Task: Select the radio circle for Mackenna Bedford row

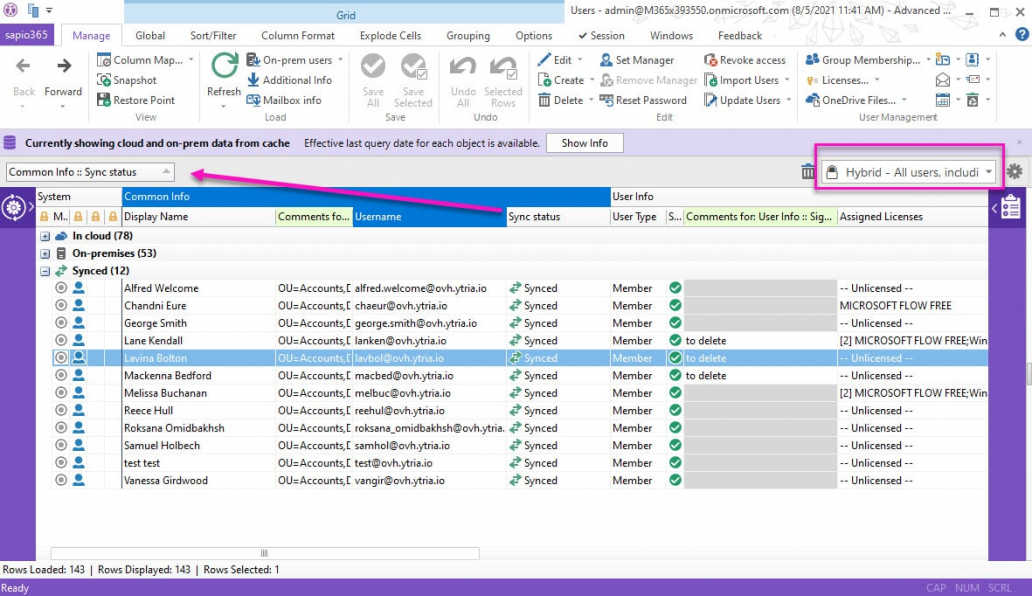Action: coord(61,375)
